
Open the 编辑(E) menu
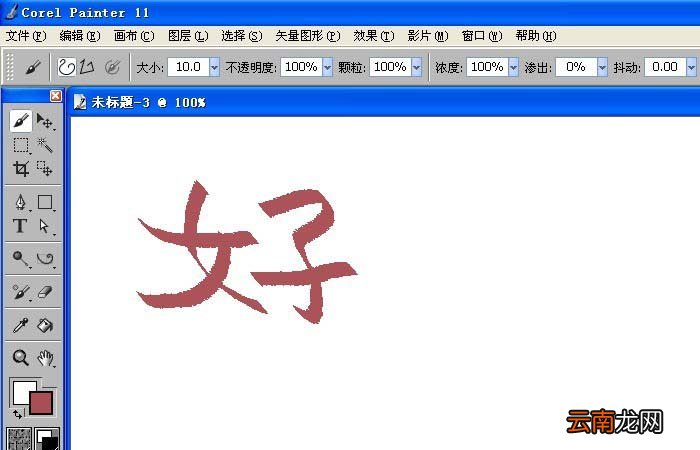[x=80, y=36]
